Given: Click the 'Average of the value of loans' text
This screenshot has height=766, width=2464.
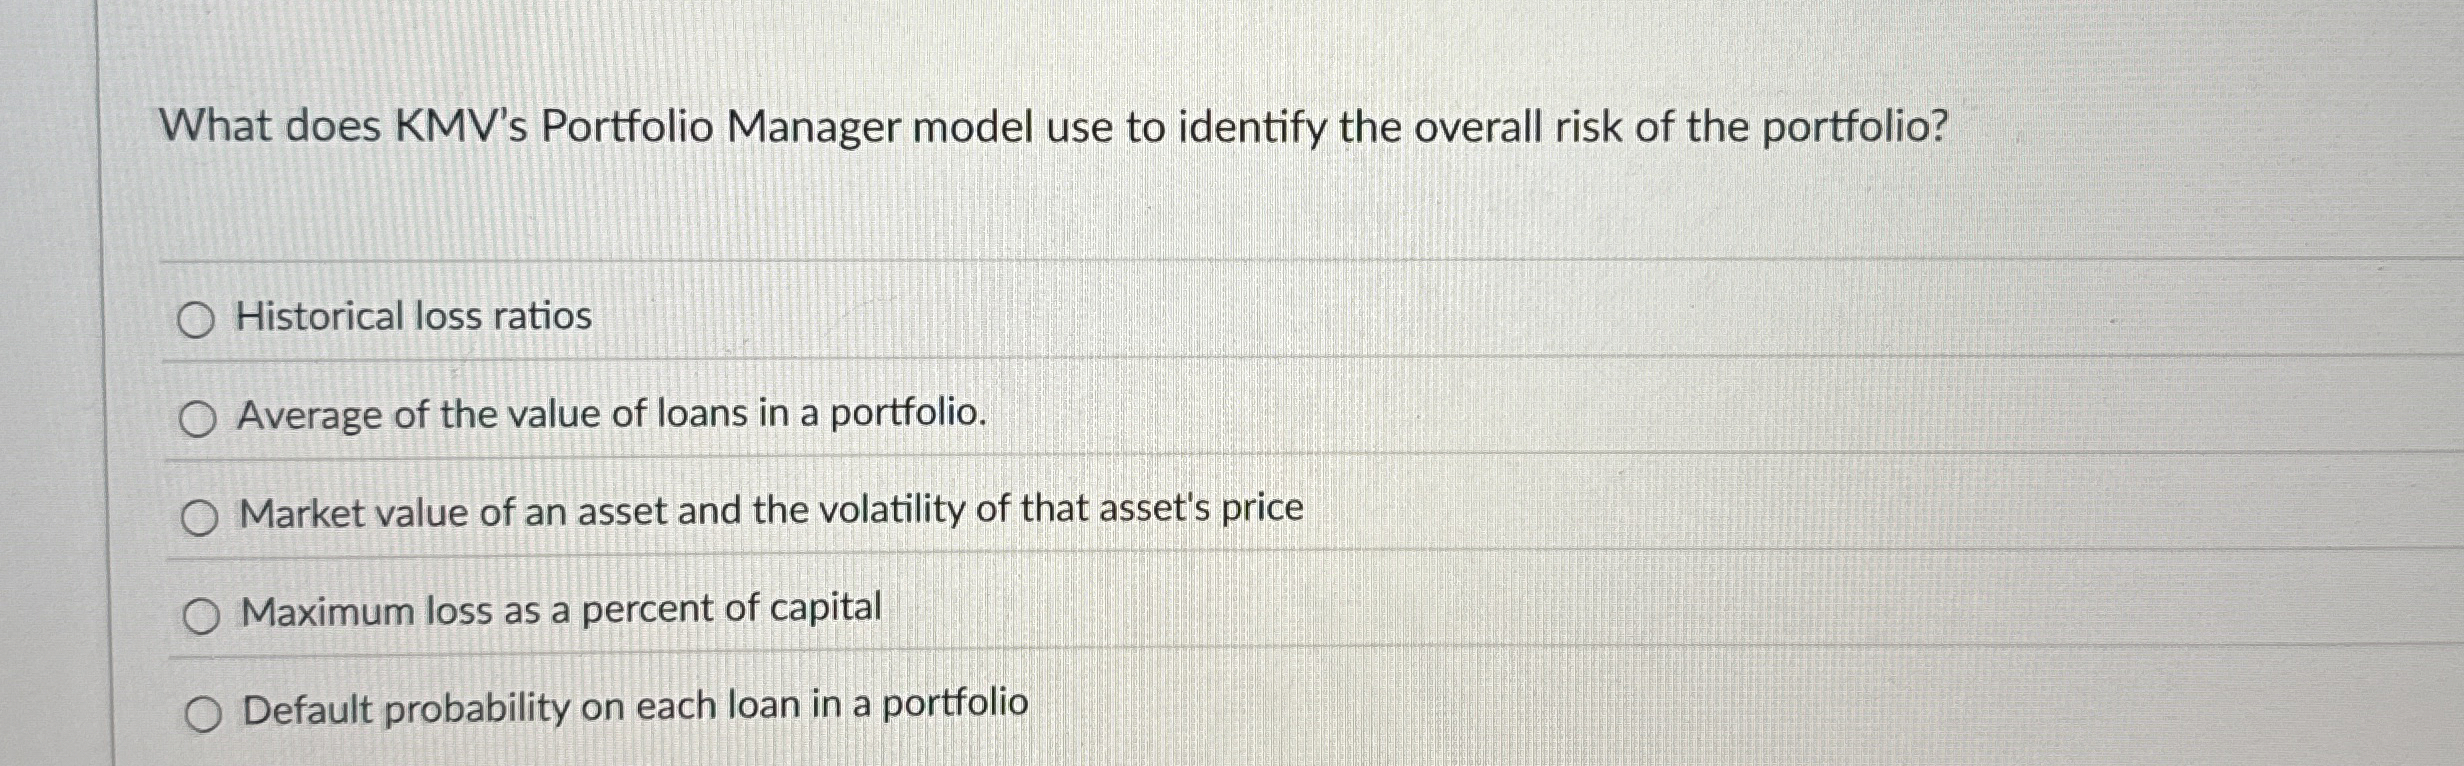Looking at the screenshot, I should (x=610, y=415).
